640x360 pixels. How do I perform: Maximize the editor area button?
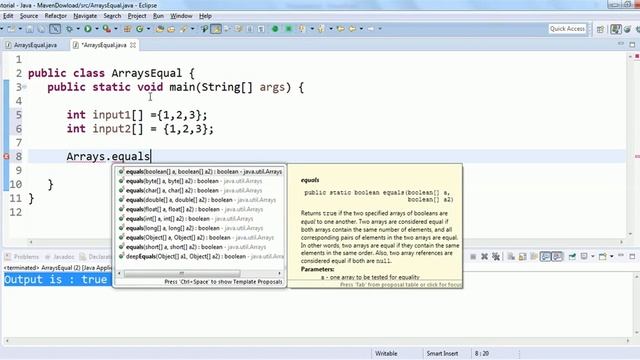point(632,44)
